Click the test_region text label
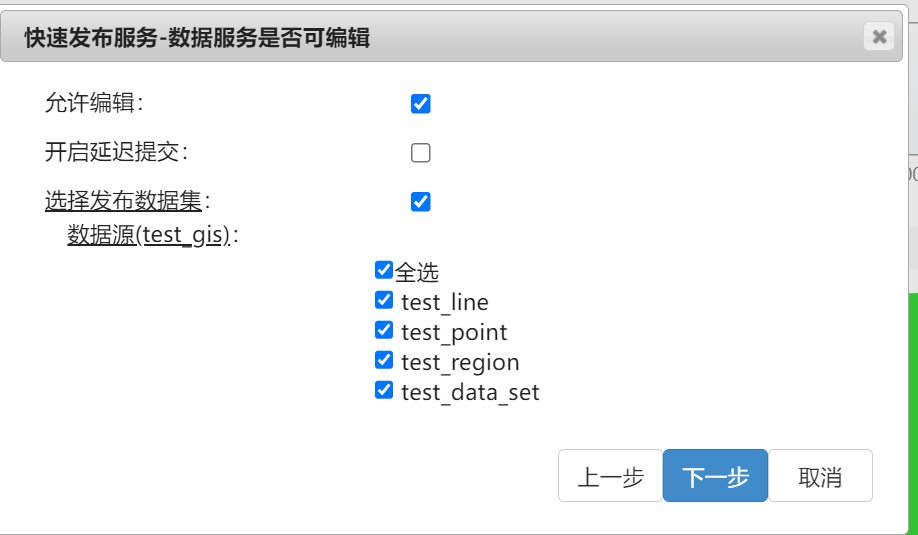 pyautogui.click(x=460, y=363)
